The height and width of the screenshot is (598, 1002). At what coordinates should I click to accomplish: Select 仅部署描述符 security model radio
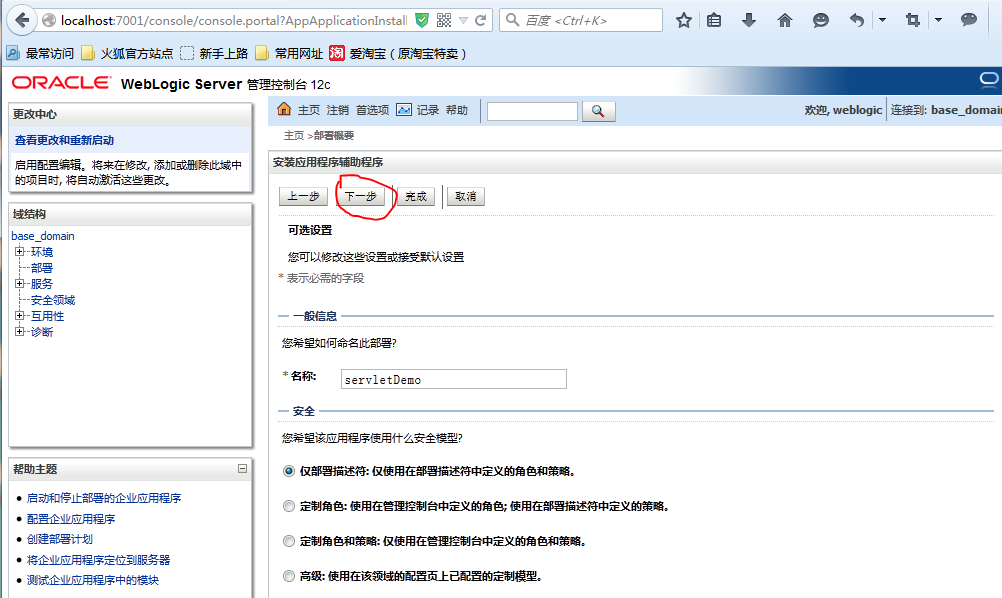click(289, 471)
